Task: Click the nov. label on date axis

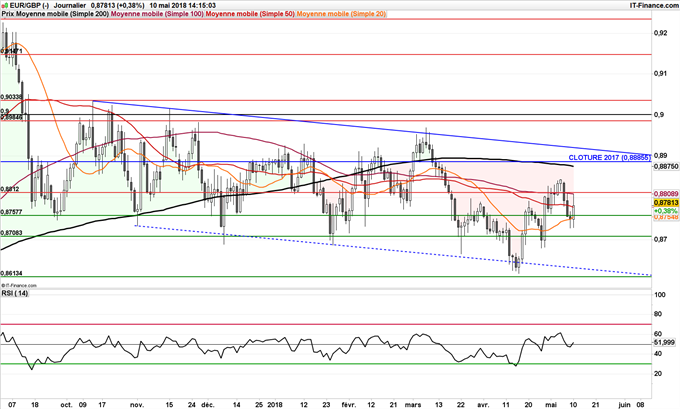Action: tap(137, 405)
